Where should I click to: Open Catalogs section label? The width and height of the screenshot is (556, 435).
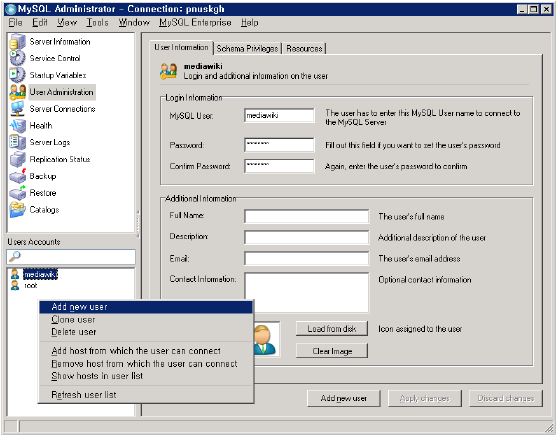44,210
